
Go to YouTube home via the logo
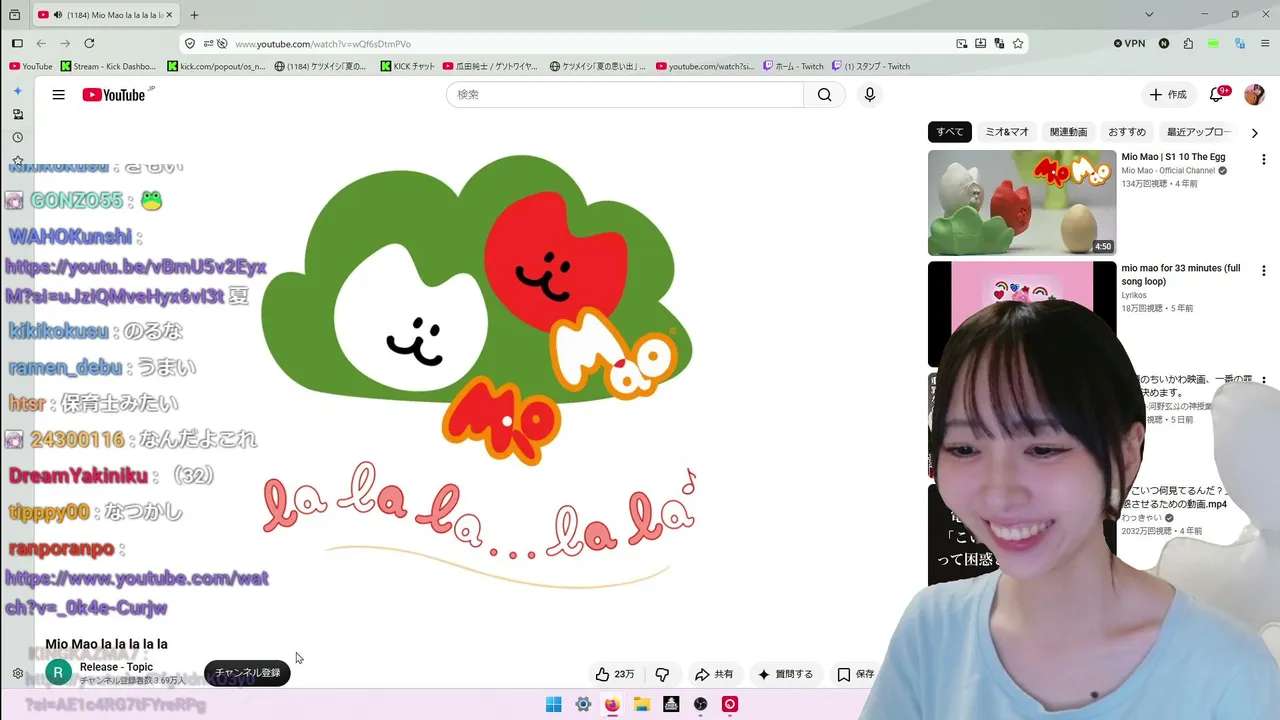click(114, 95)
